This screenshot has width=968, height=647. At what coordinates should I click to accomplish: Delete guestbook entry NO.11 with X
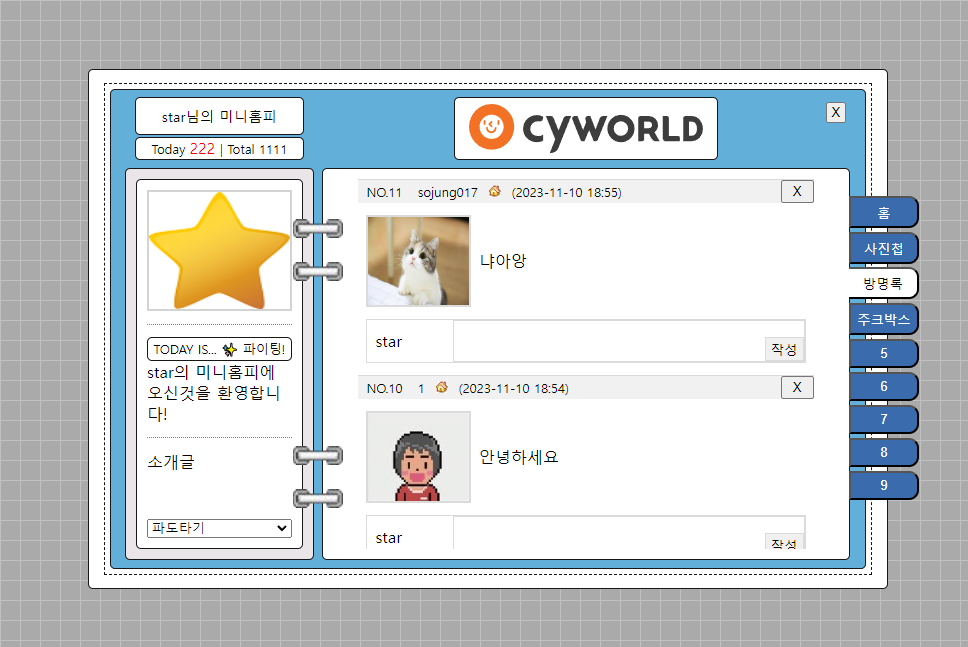797,191
